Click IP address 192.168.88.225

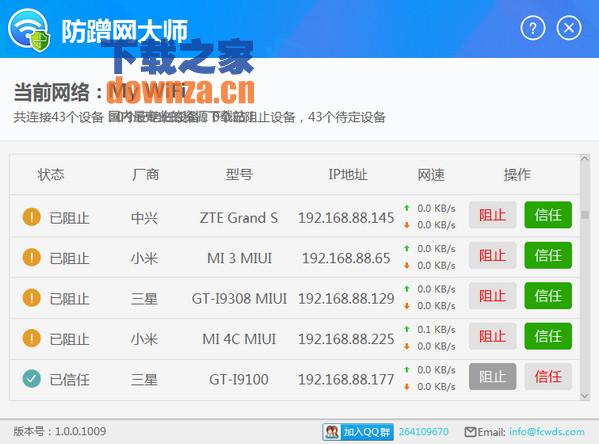pyautogui.click(x=346, y=339)
